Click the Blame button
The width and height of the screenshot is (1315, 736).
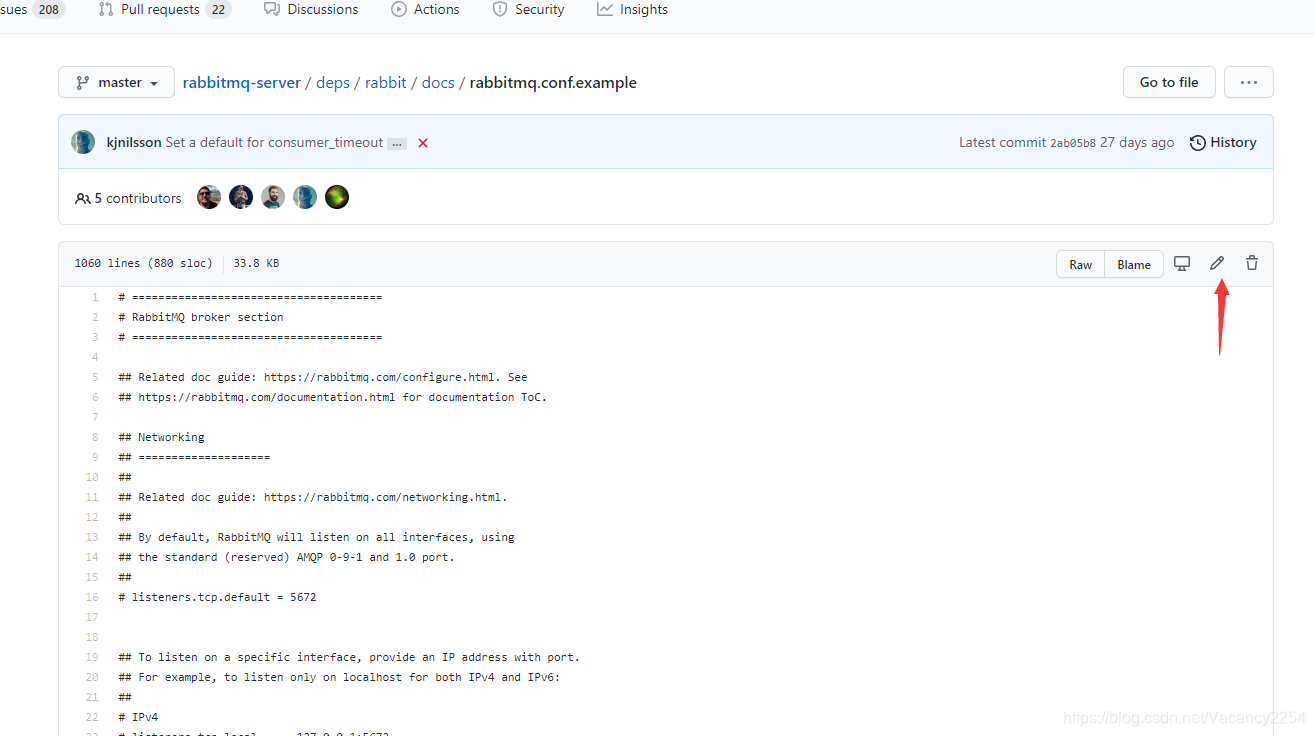tap(1134, 264)
